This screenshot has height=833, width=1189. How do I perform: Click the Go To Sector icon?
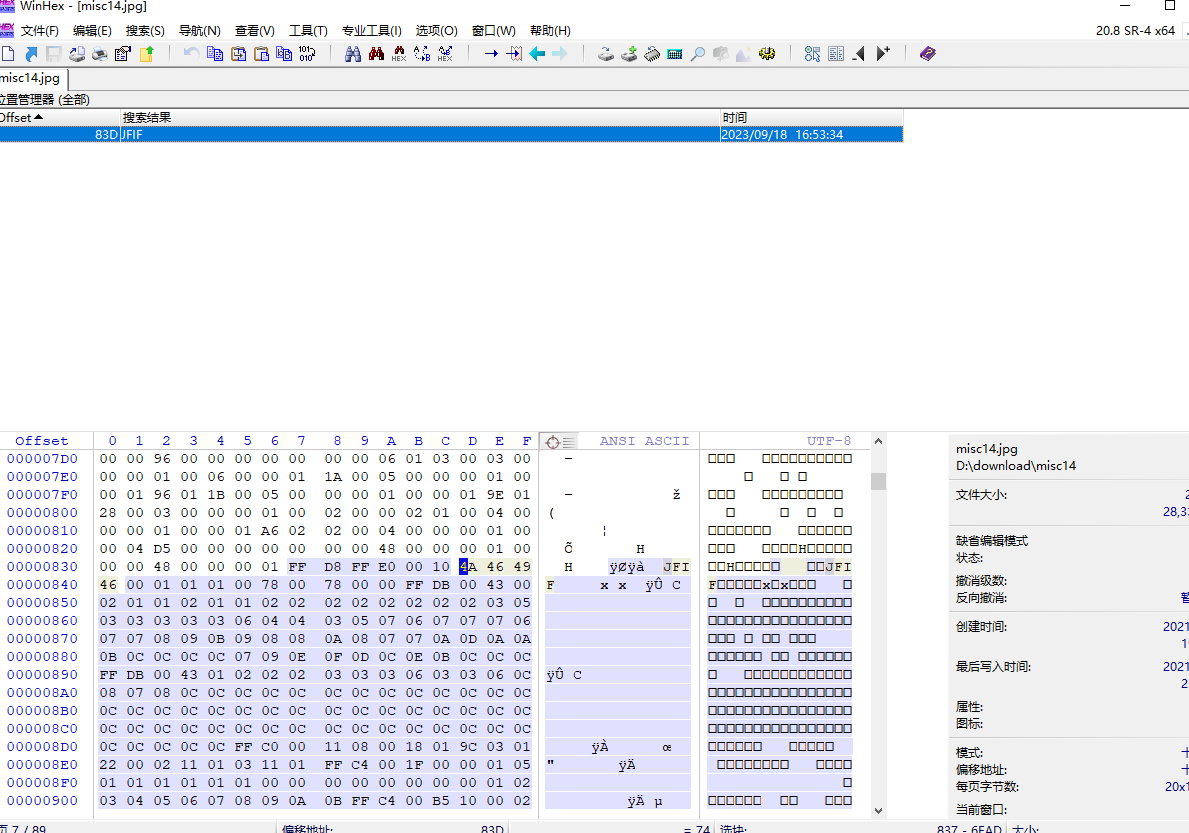tap(514, 54)
